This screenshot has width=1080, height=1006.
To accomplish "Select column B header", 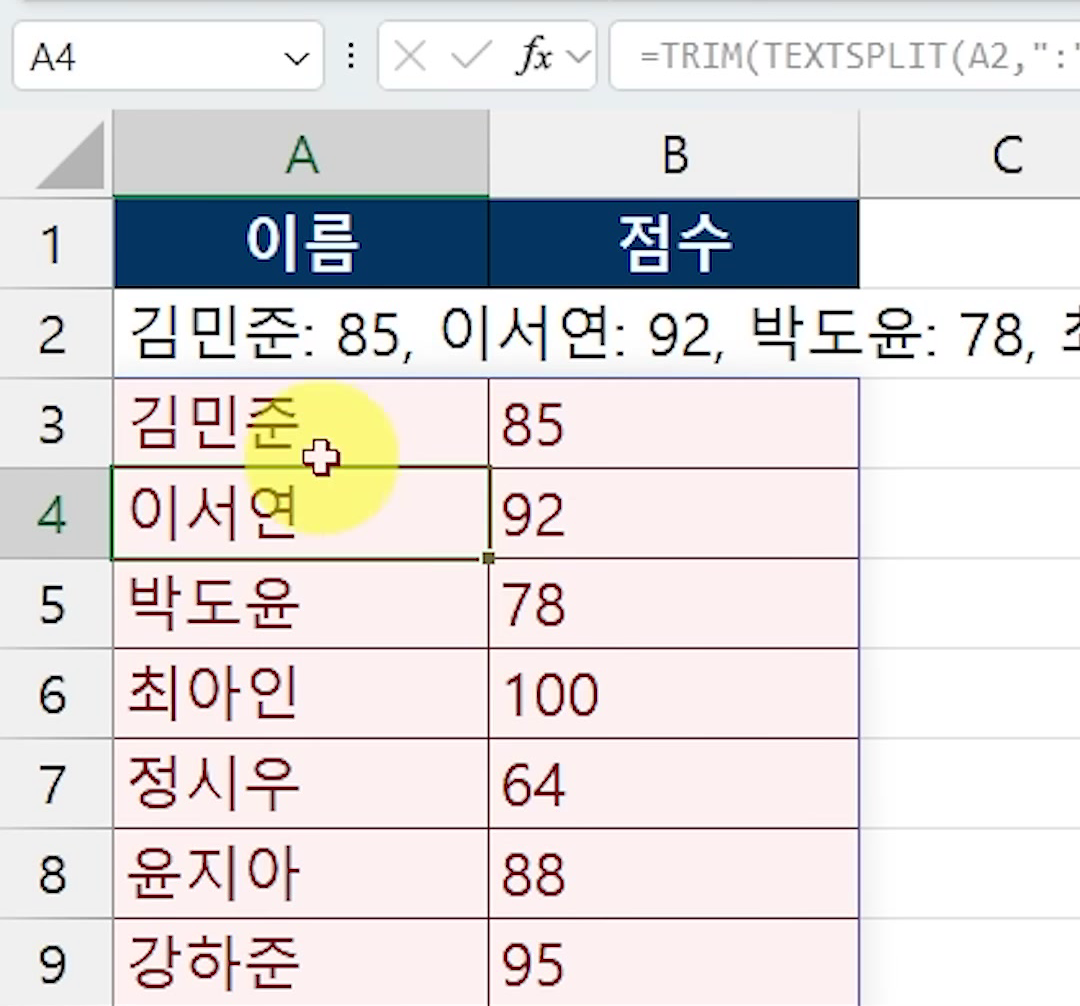I will pos(674,154).
